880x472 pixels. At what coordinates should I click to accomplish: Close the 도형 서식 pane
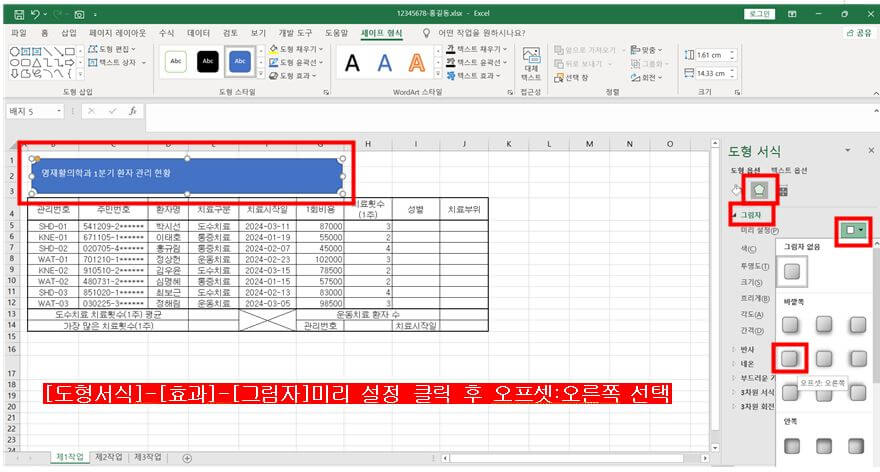pos(871,150)
